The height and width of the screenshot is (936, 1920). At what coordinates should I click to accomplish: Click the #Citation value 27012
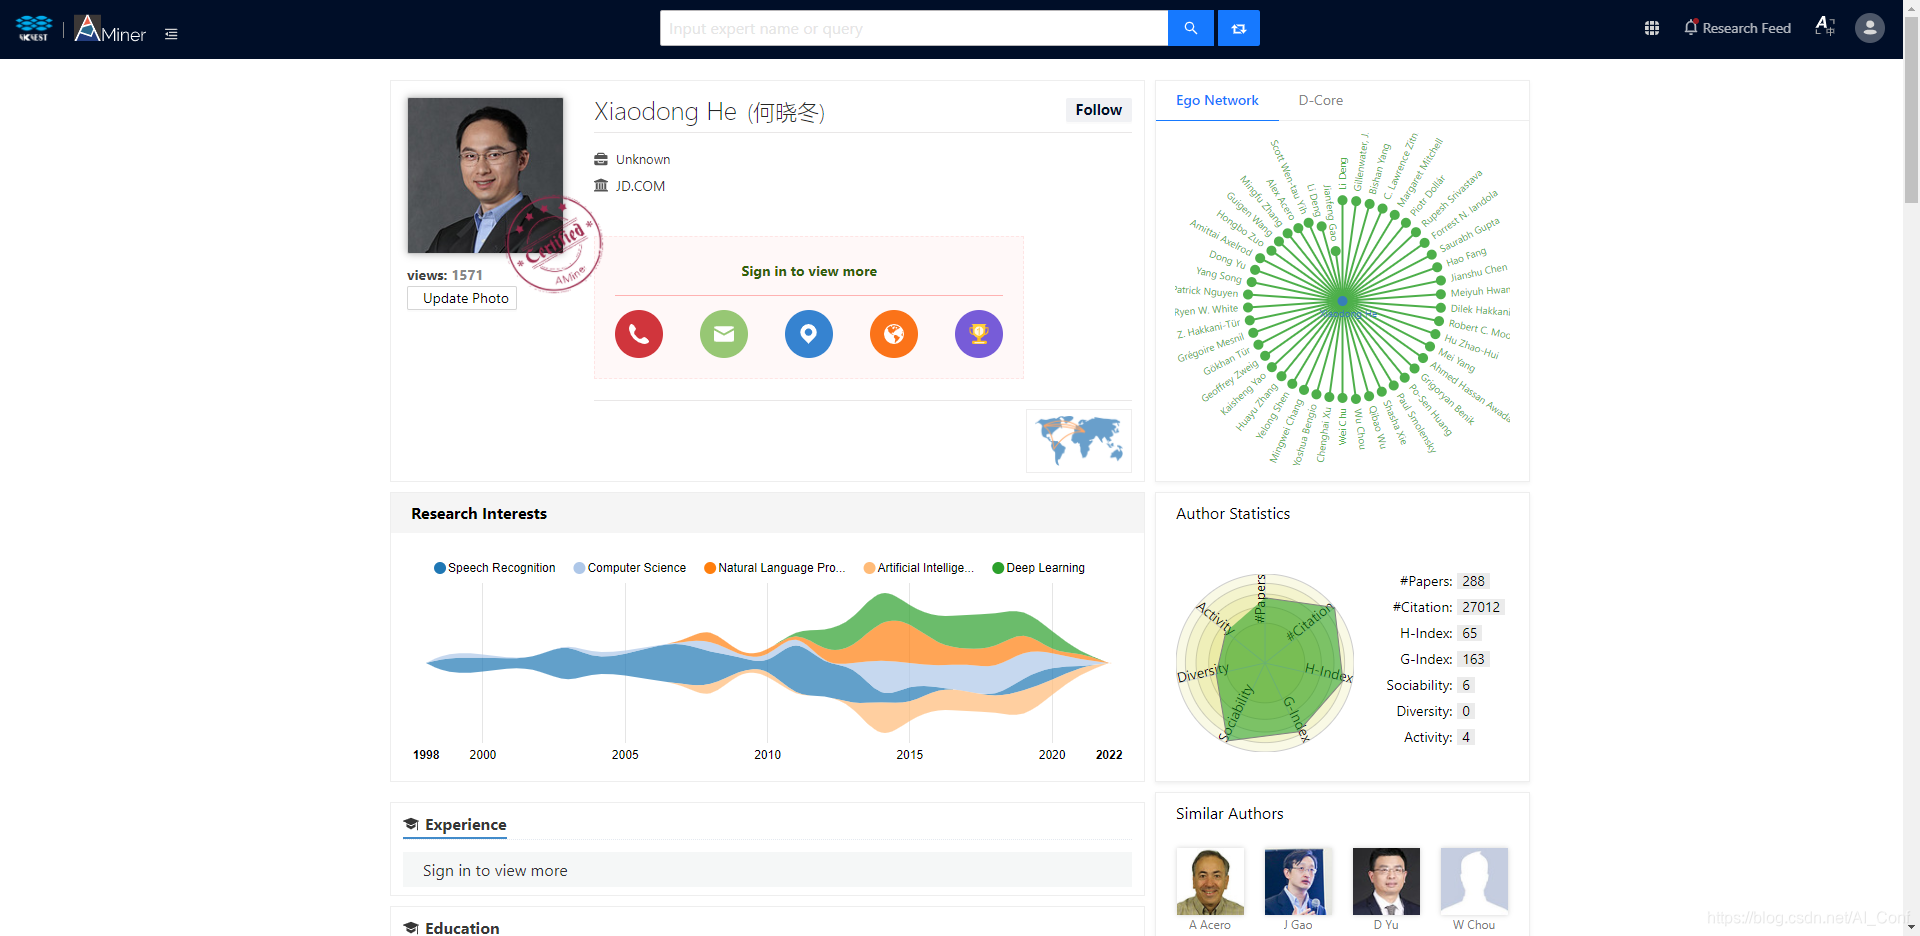1480,607
